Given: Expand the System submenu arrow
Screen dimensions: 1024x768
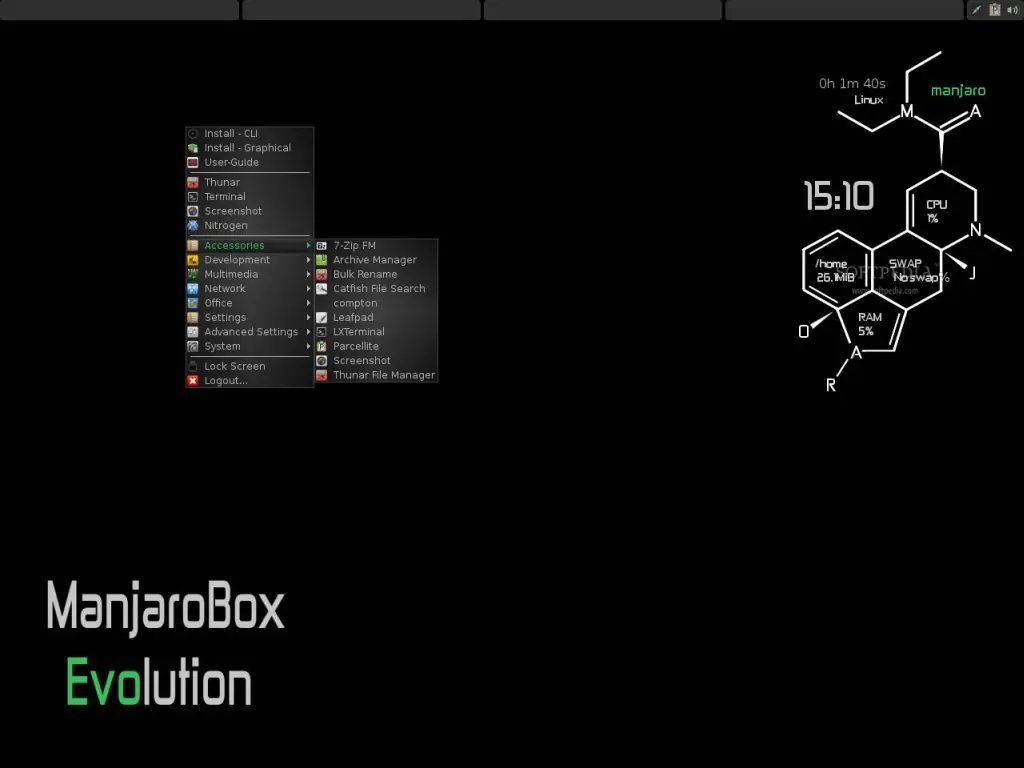Looking at the screenshot, I should click(308, 346).
